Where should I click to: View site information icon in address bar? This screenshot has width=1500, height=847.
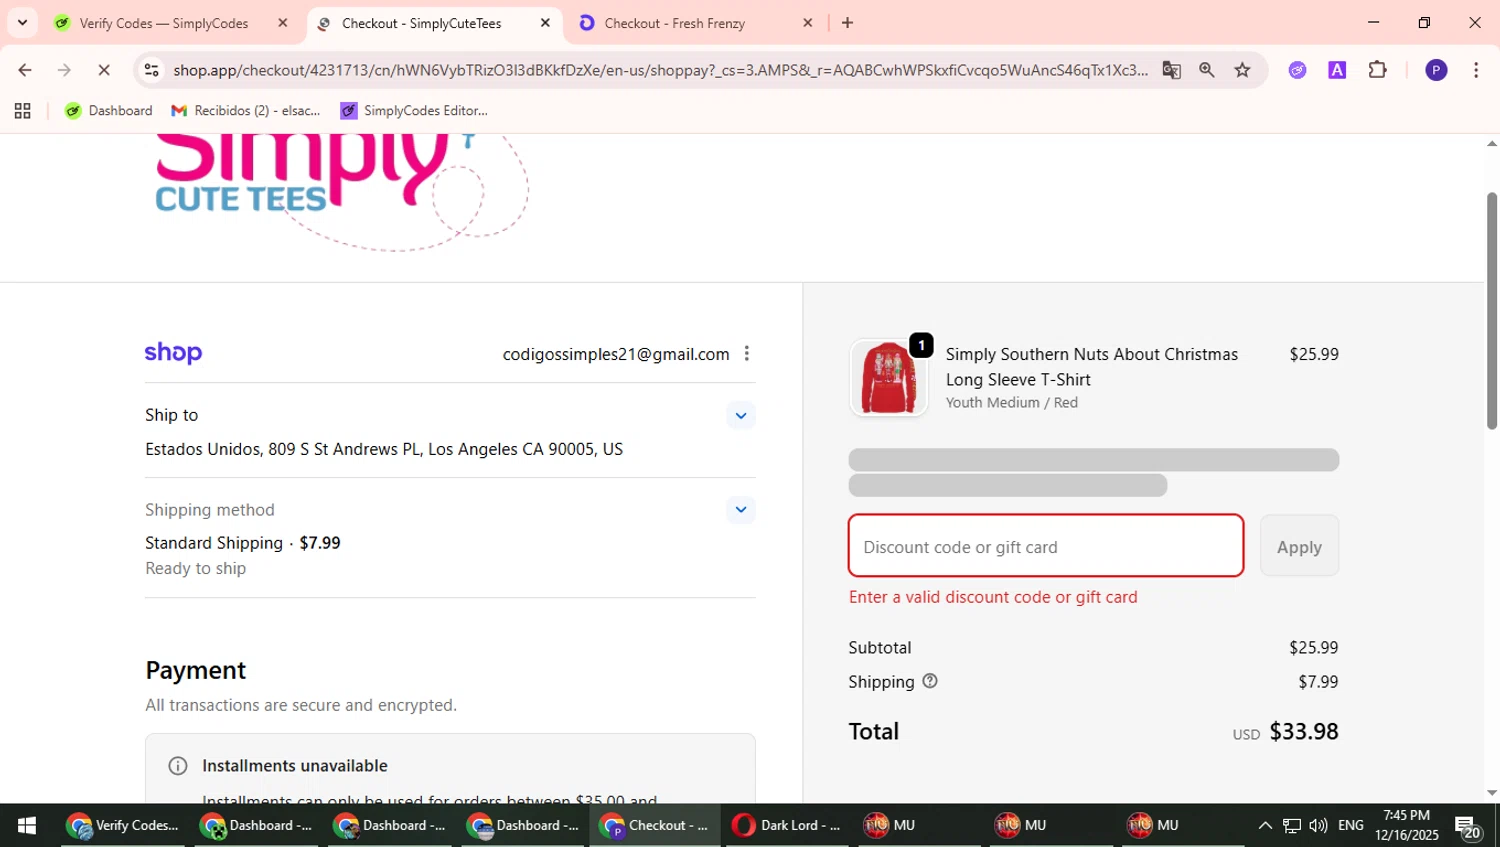(x=151, y=70)
